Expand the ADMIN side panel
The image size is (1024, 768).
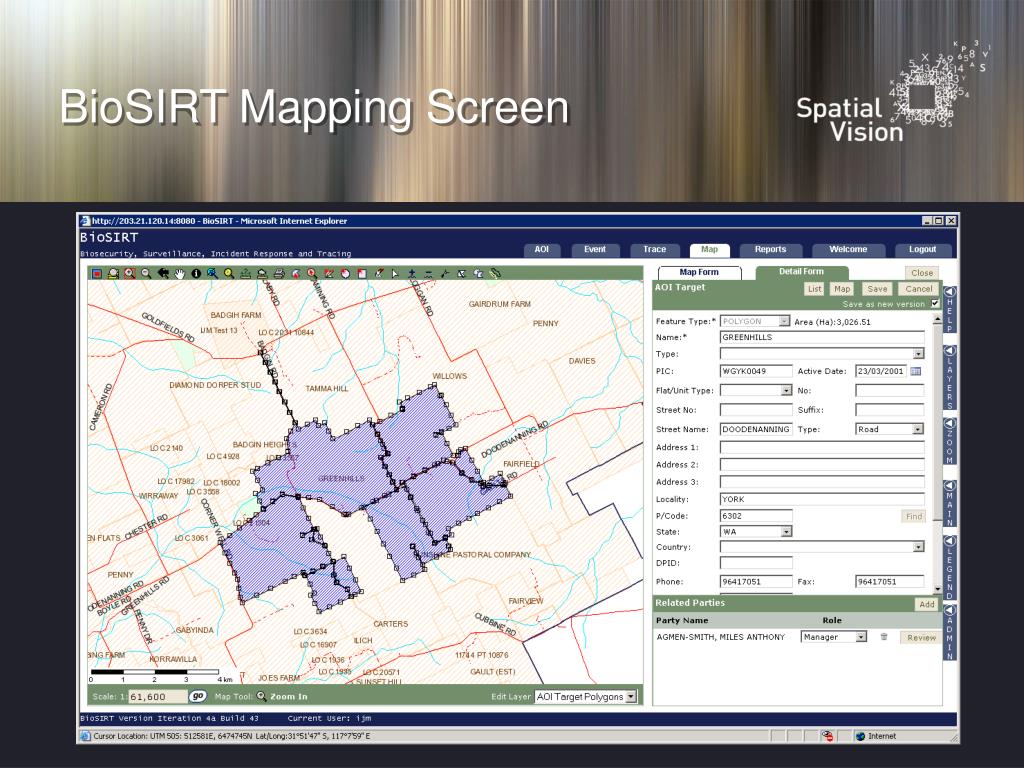click(950, 632)
